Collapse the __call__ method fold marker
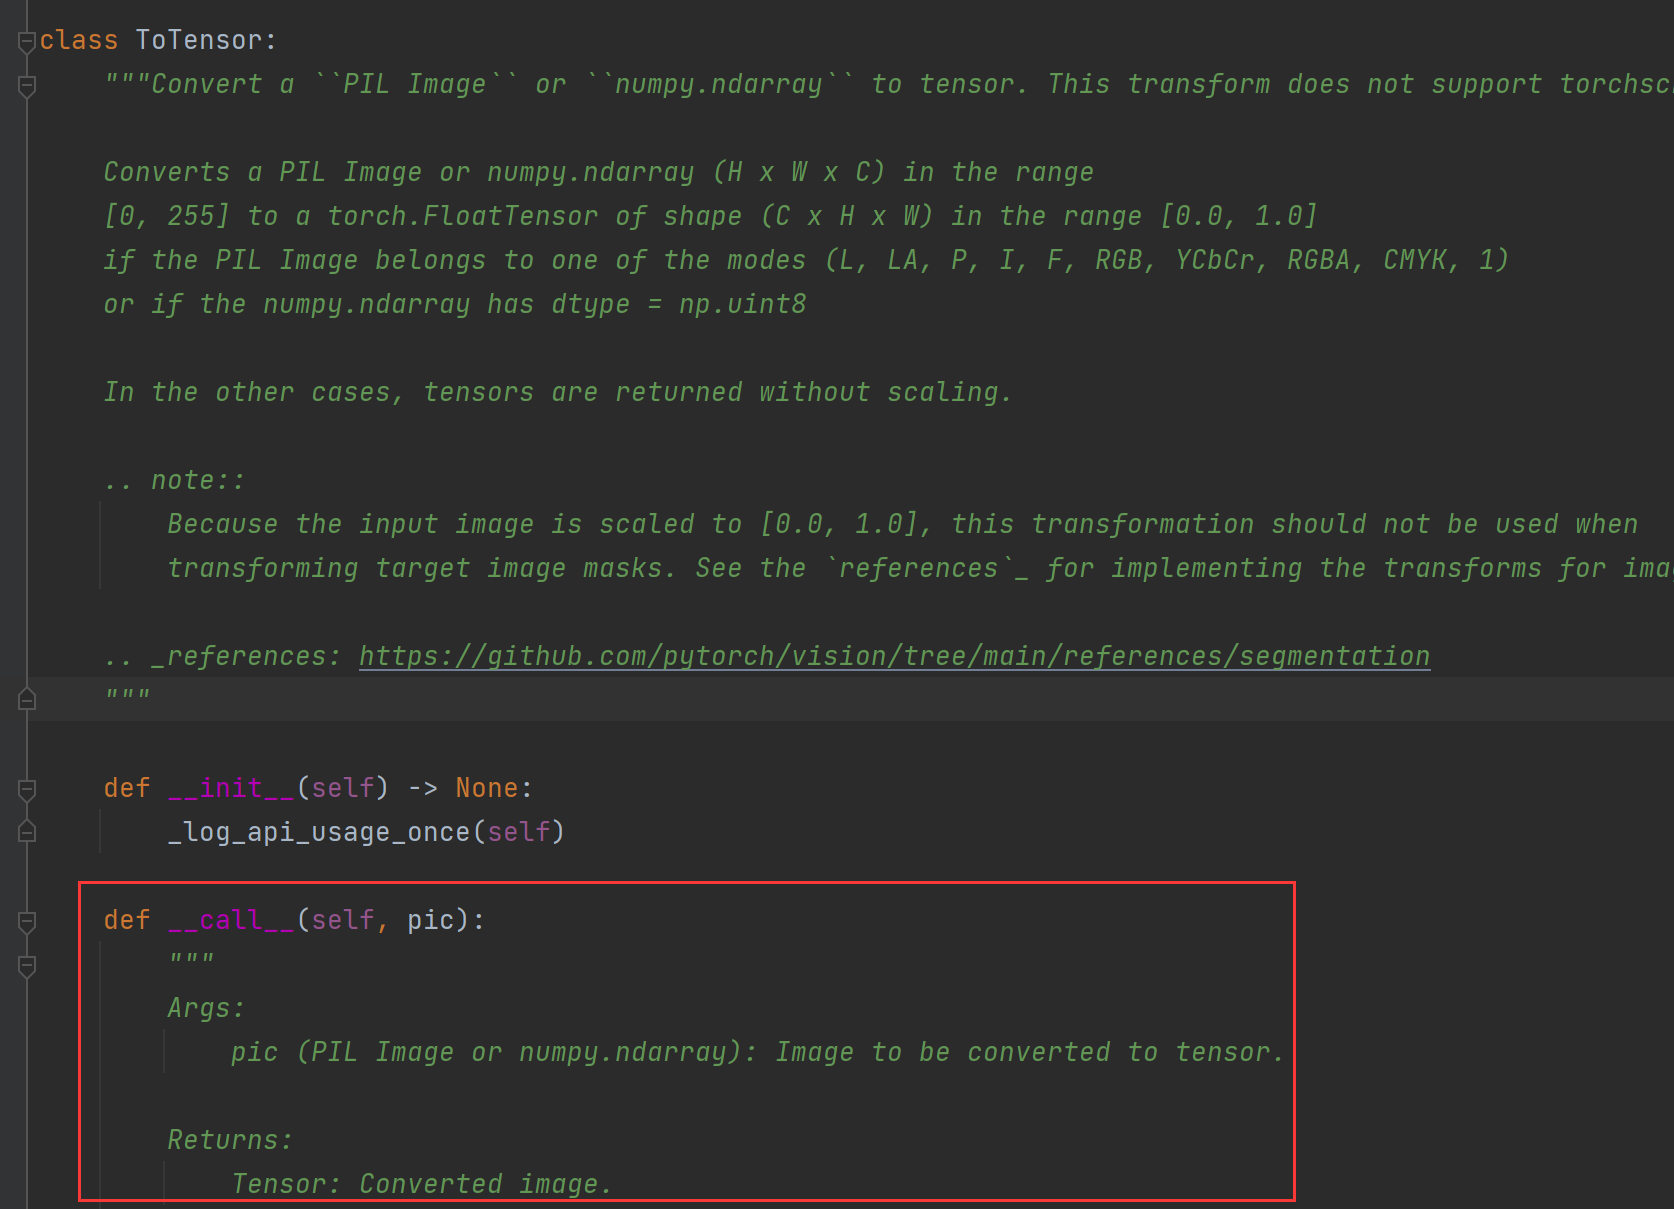The height and width of the screenshot is (1209, 1674). coord(27,922)
